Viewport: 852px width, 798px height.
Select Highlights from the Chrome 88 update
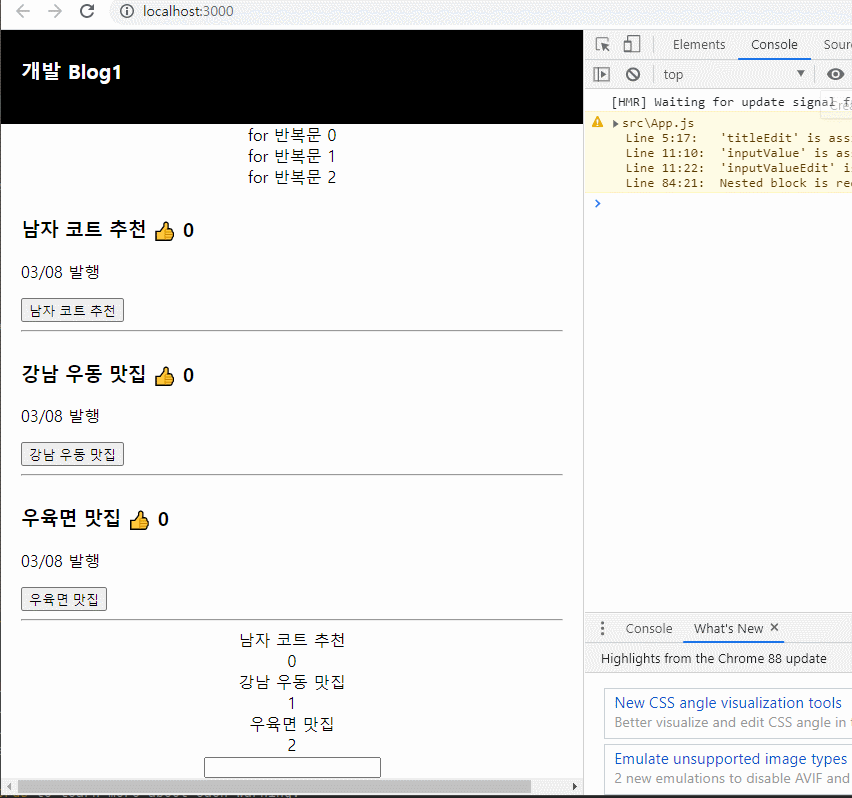pos(713,659)
